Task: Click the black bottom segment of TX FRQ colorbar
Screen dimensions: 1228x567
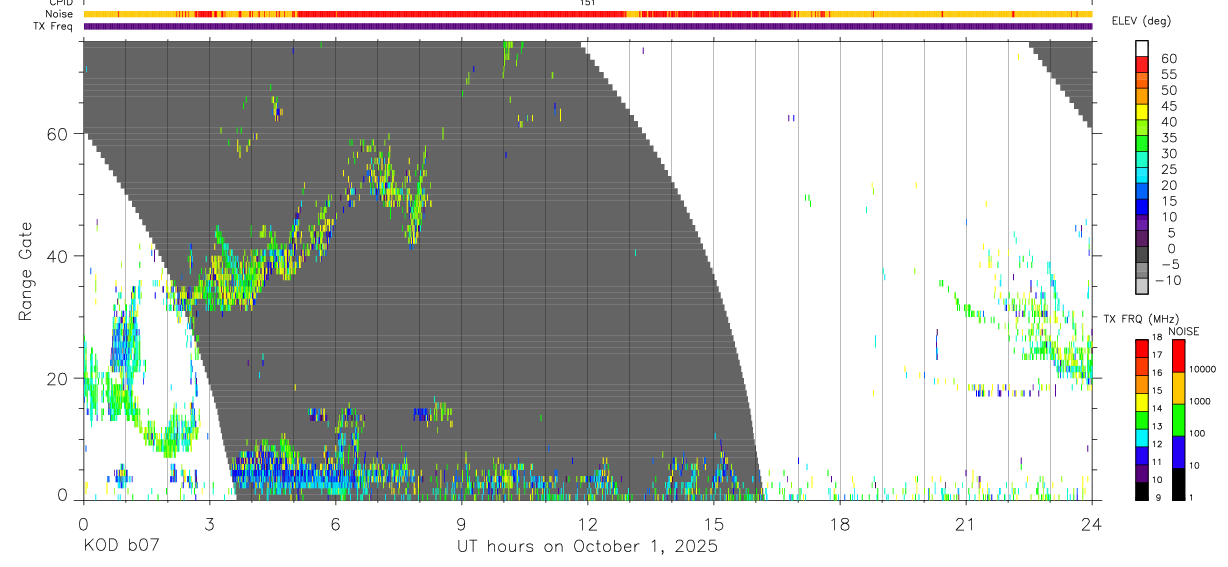Action: pyautogui.click(x=1142, y=491)
